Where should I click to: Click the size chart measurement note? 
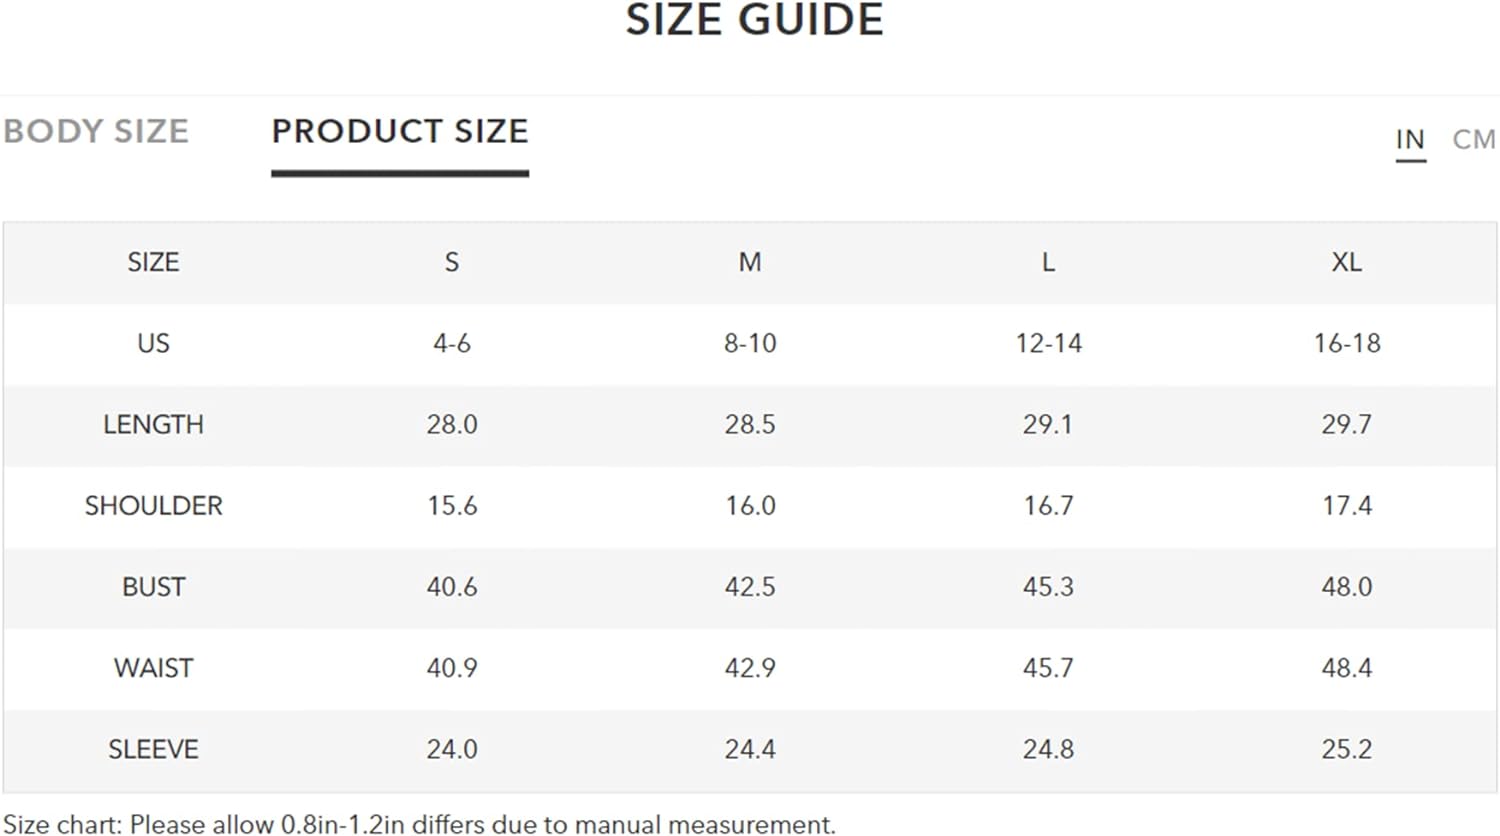click(420, 824)
